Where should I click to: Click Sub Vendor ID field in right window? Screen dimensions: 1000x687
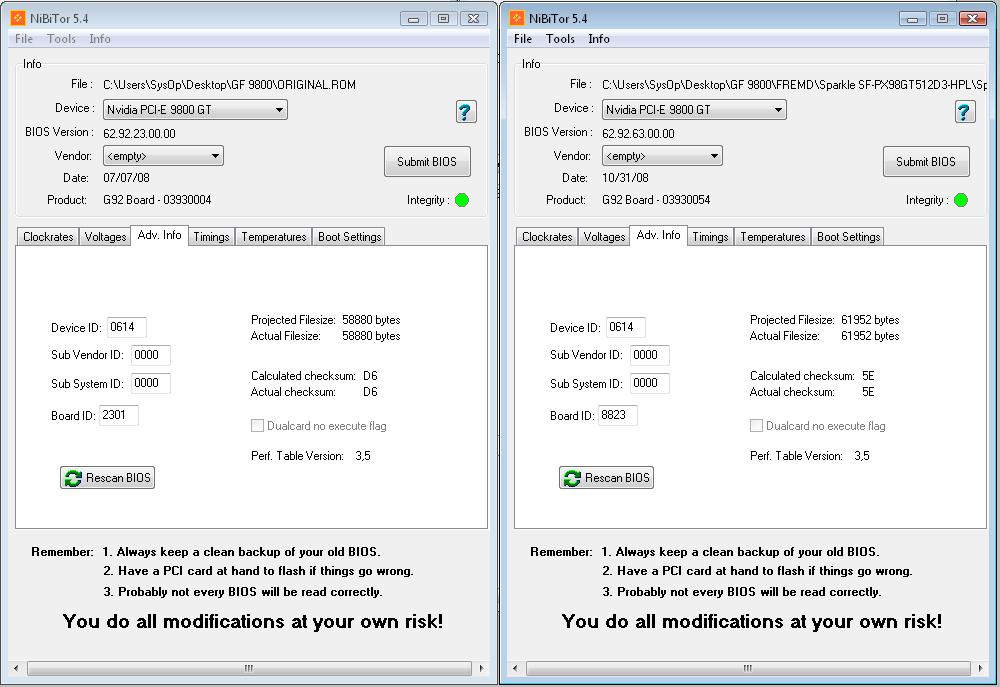650,355
